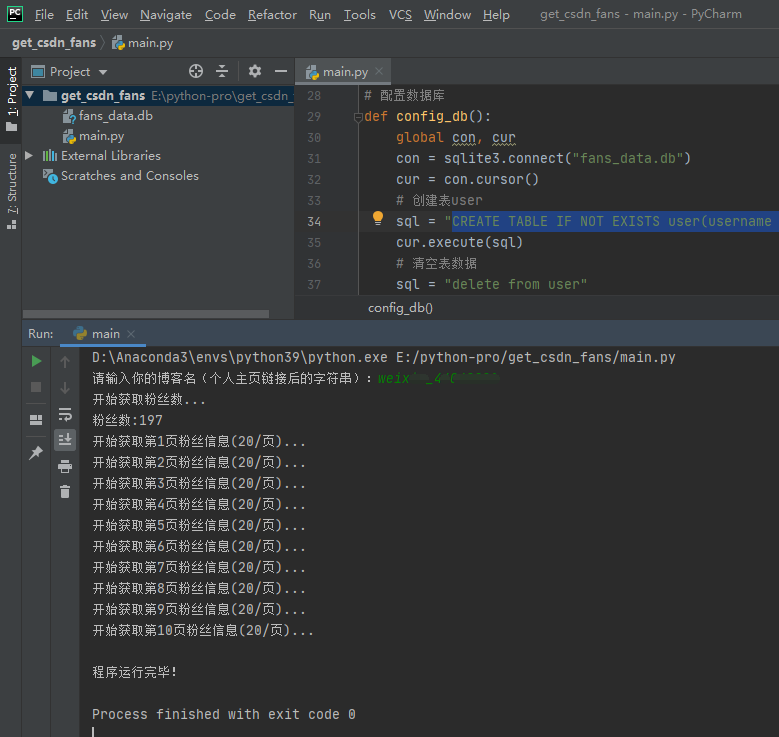Image resolution: width=779 pixels, height=737 pixels.
Task: Open the File menu
Action: point(44,15)
